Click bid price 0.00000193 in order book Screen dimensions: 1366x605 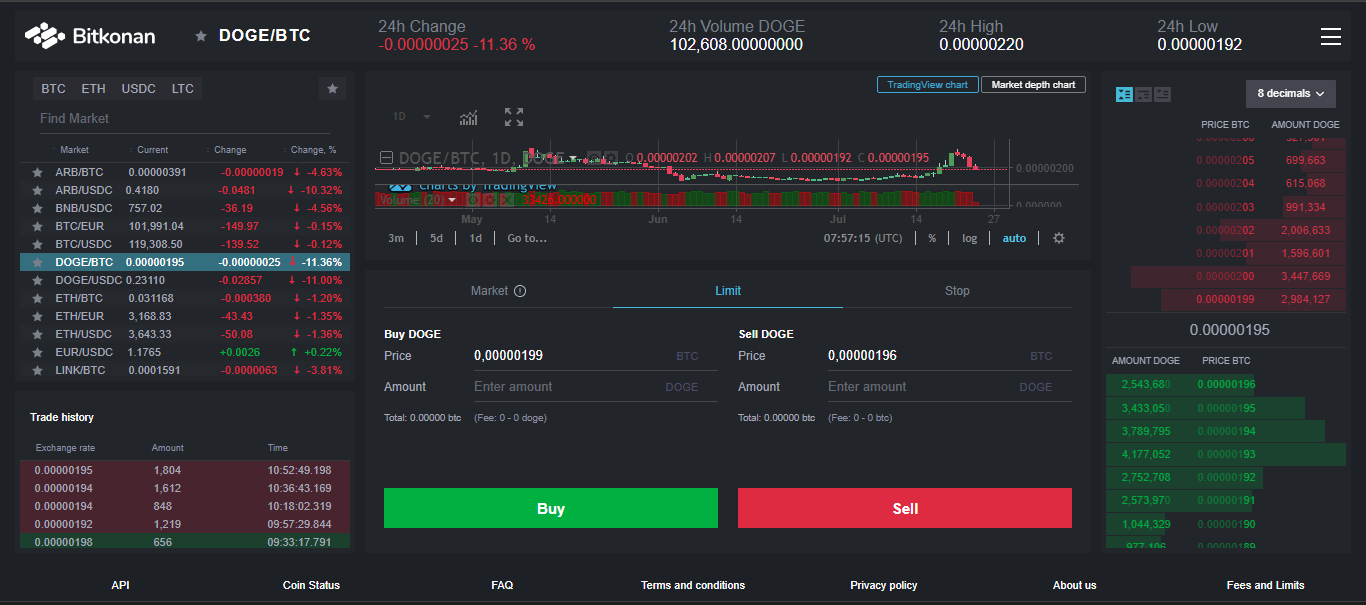[x=1226, y=454]
